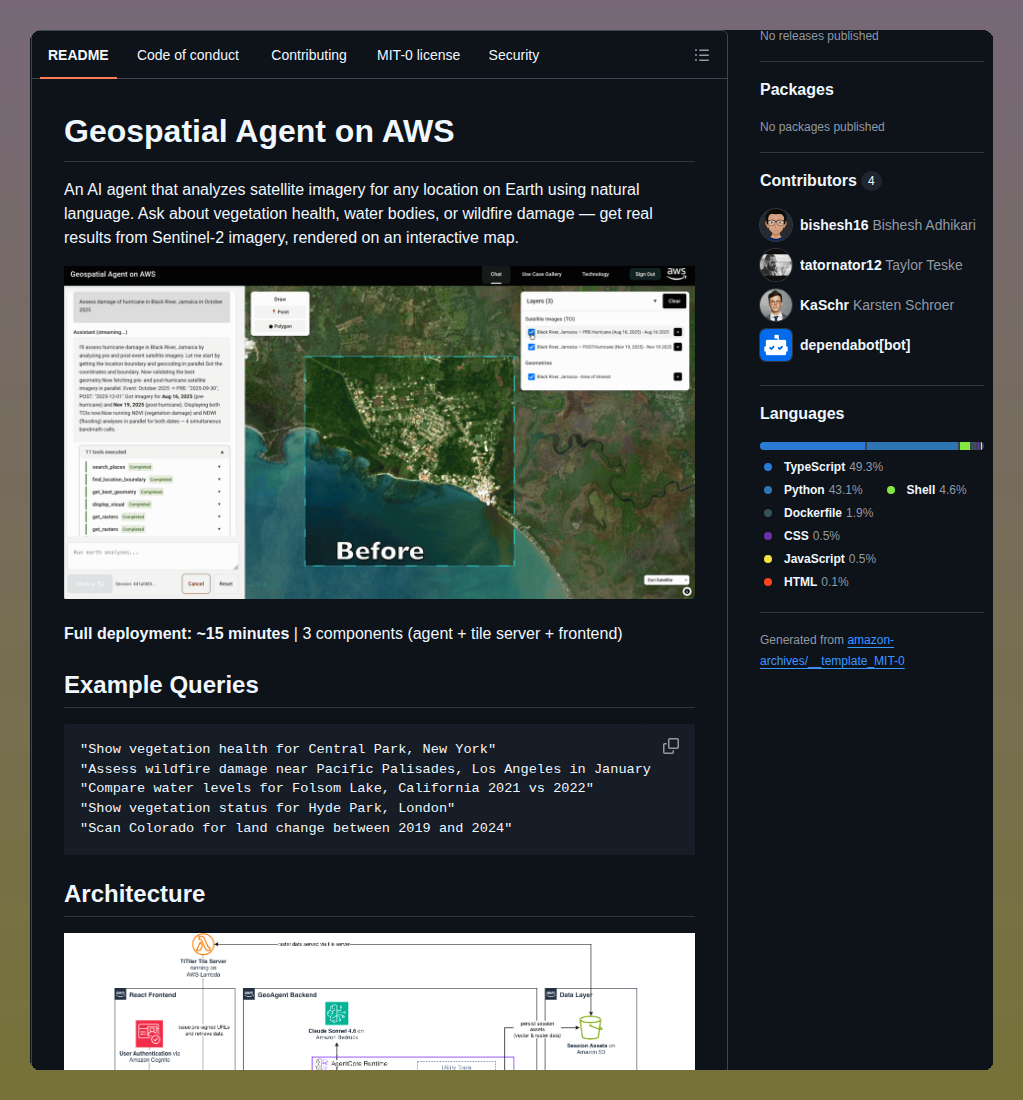Open the README outline list icon

(702, 55)
